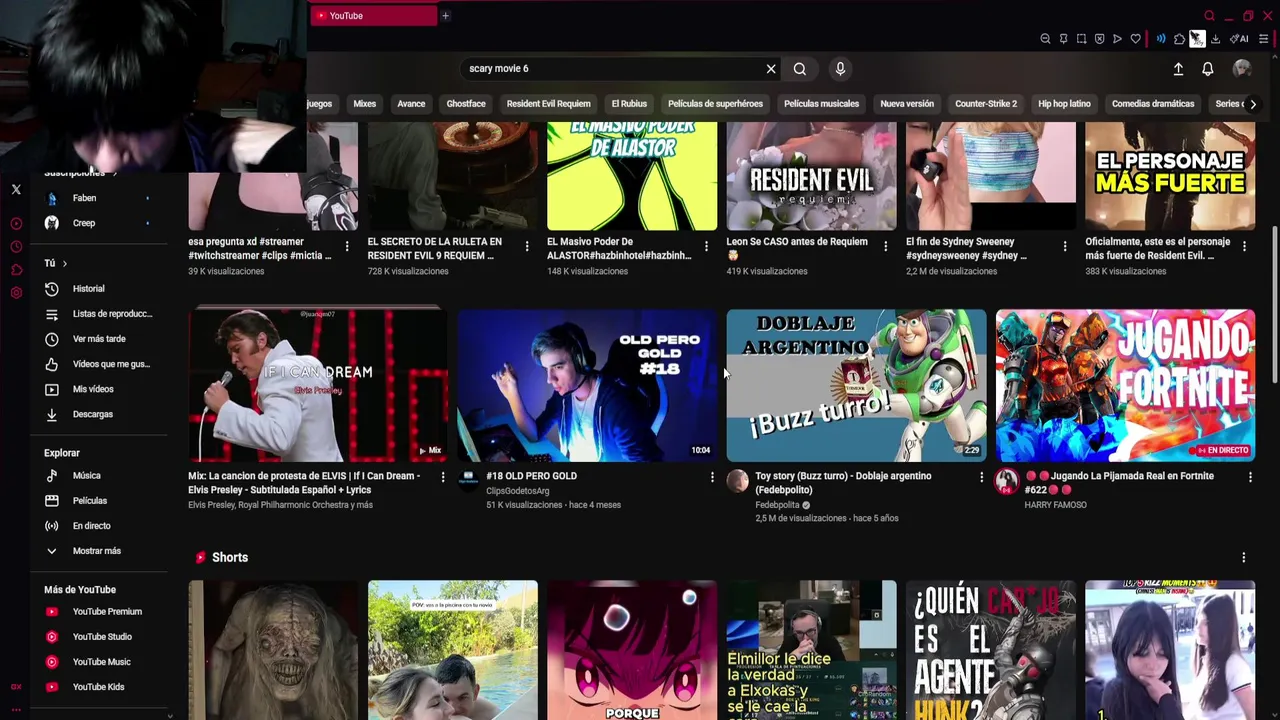Viewport: 1280px width, 720px height.
Task: Open the ¿QUIÉN ES EL AGENTE short
Action: tap(991, 650)
